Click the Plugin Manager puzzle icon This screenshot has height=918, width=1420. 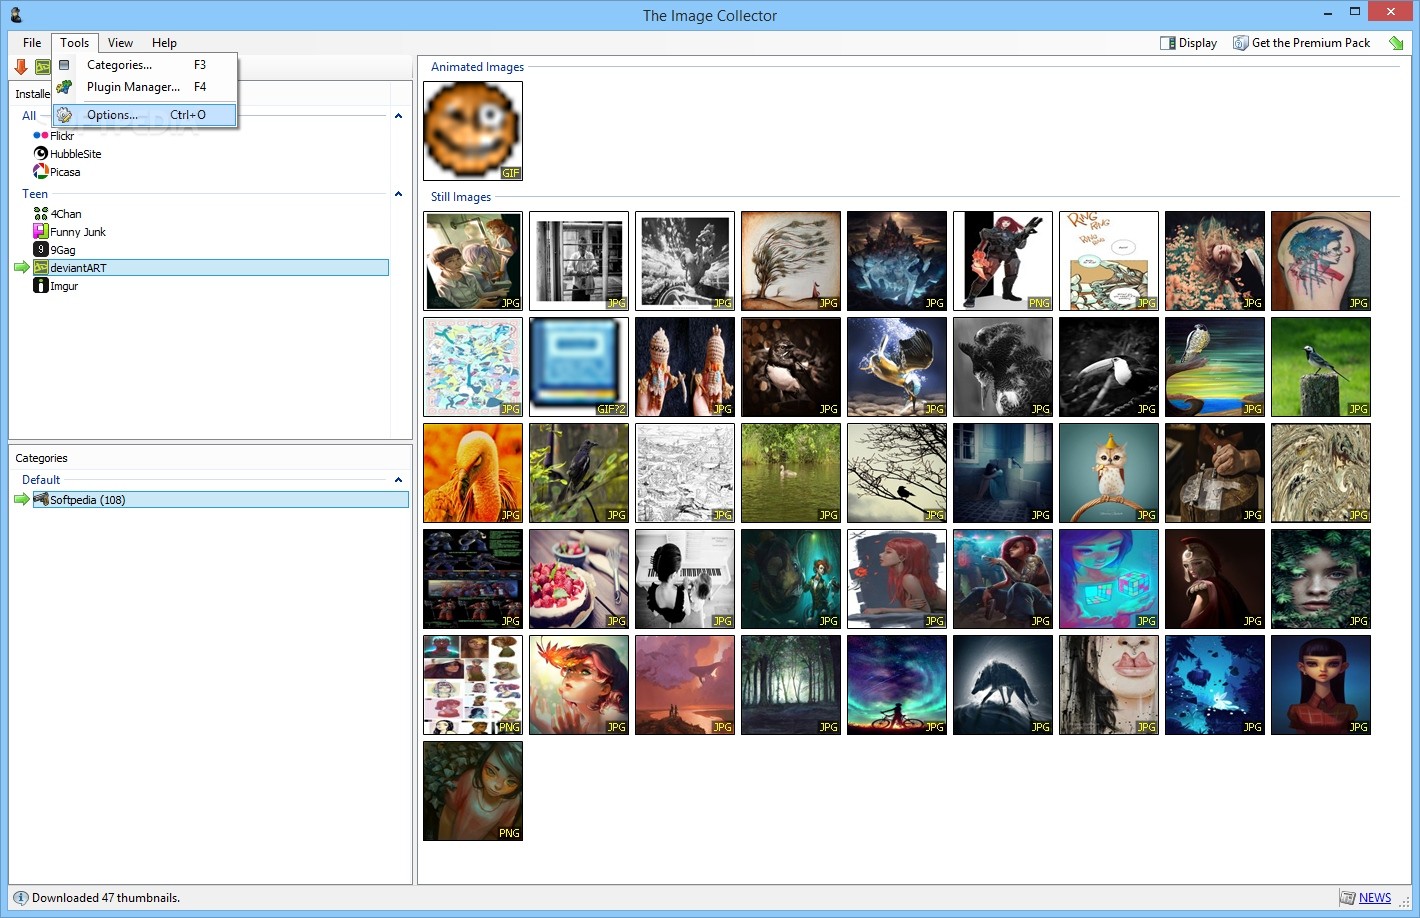point(64,87)
